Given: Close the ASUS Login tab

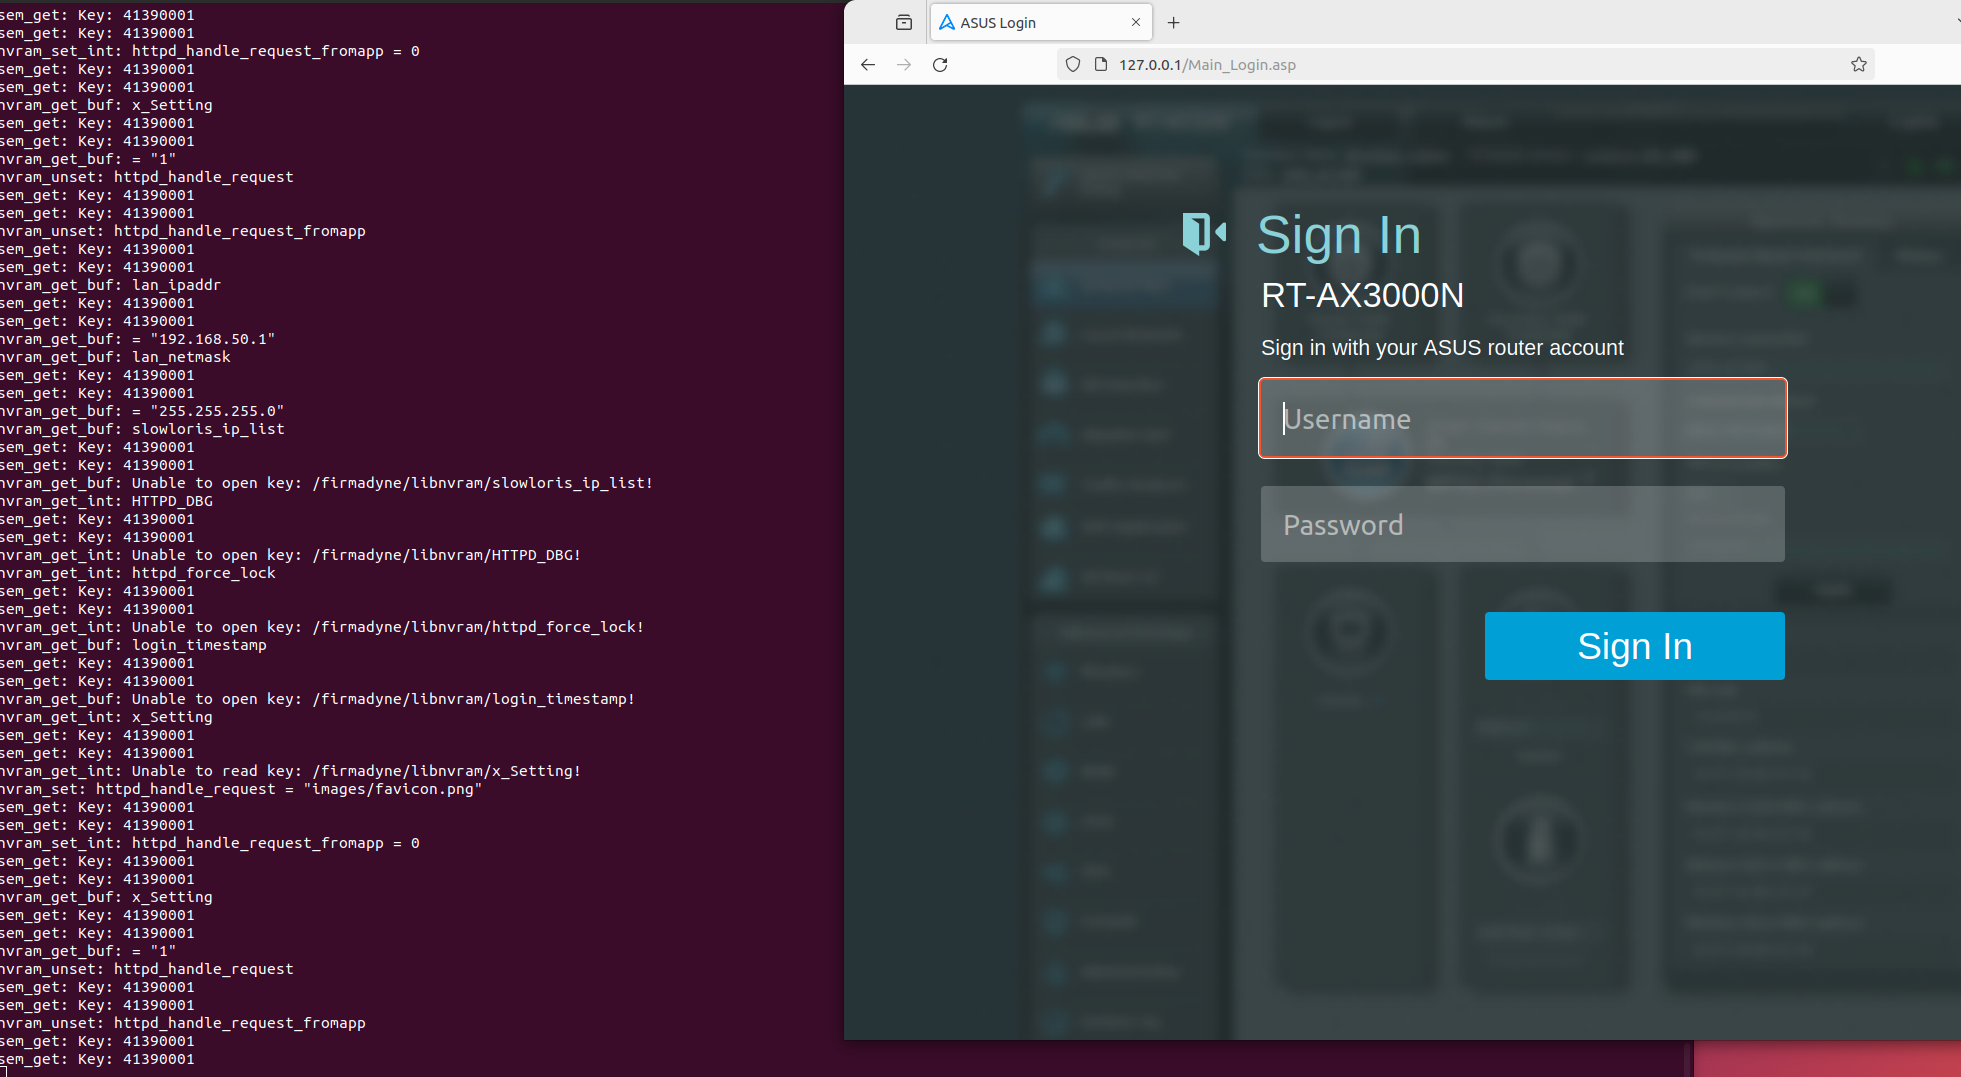Looking at the screenshot, I should point(1136,22).
